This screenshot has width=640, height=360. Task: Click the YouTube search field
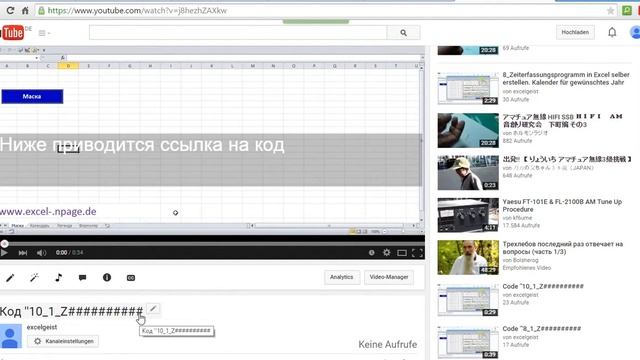click(x=238, y=33)
